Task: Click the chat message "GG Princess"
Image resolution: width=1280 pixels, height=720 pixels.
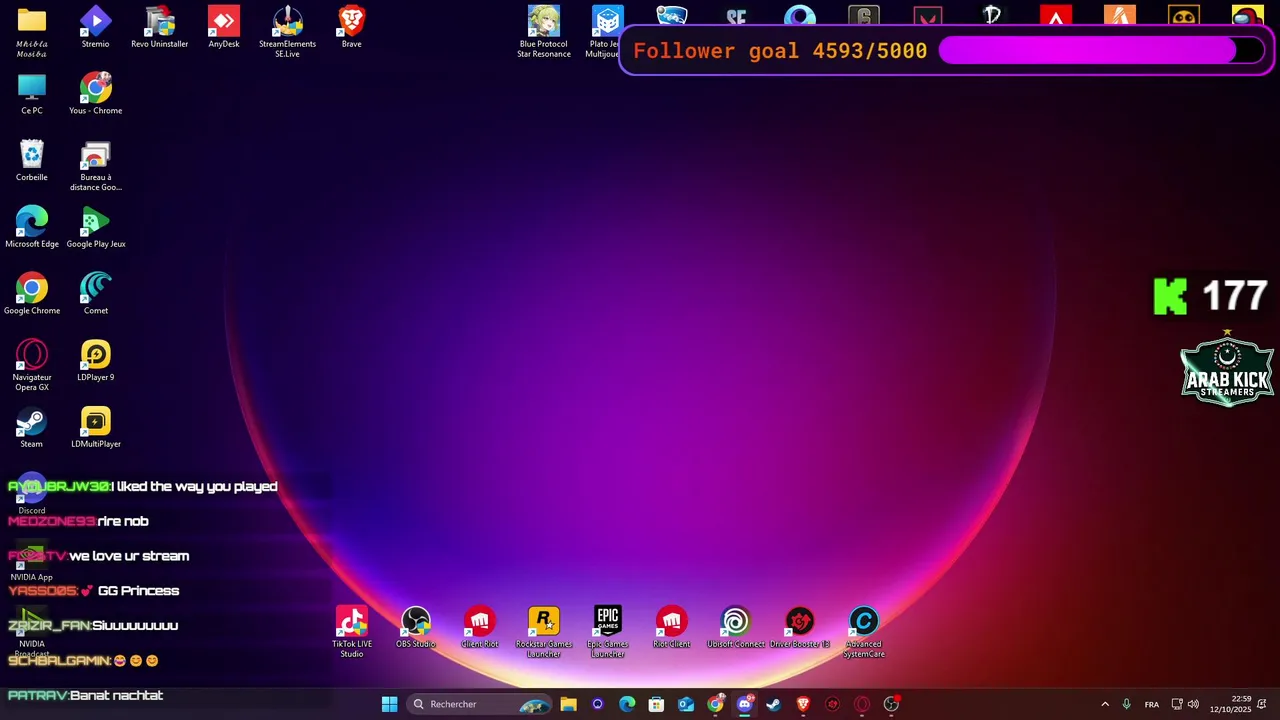Action: click(138, 591)
